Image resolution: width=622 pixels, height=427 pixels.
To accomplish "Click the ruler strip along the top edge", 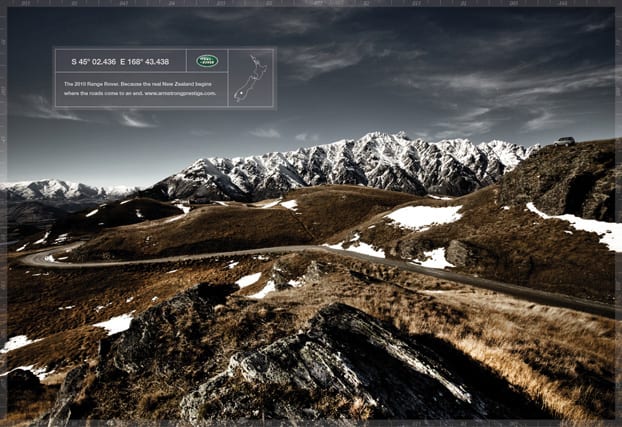I will click(x=311, y=3).
